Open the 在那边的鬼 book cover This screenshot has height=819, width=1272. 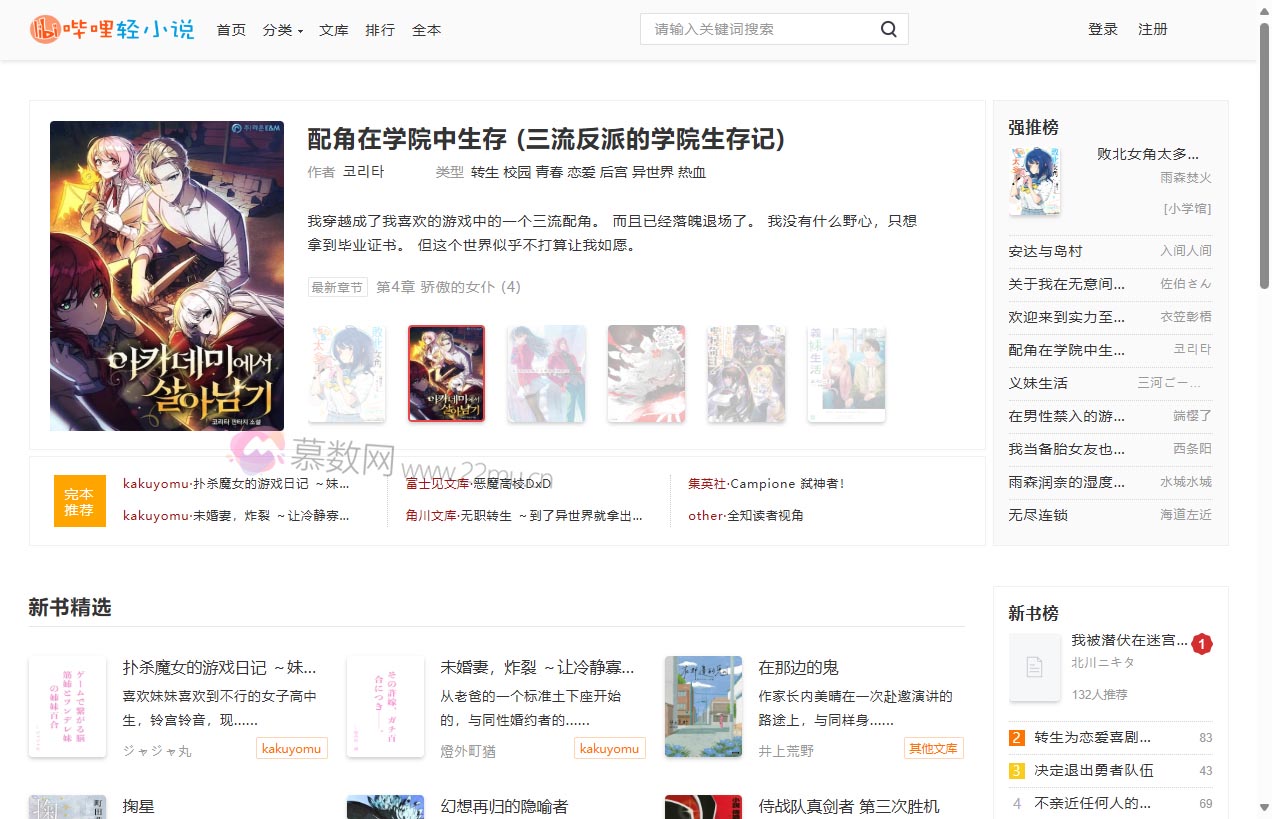tap(703, 706)
